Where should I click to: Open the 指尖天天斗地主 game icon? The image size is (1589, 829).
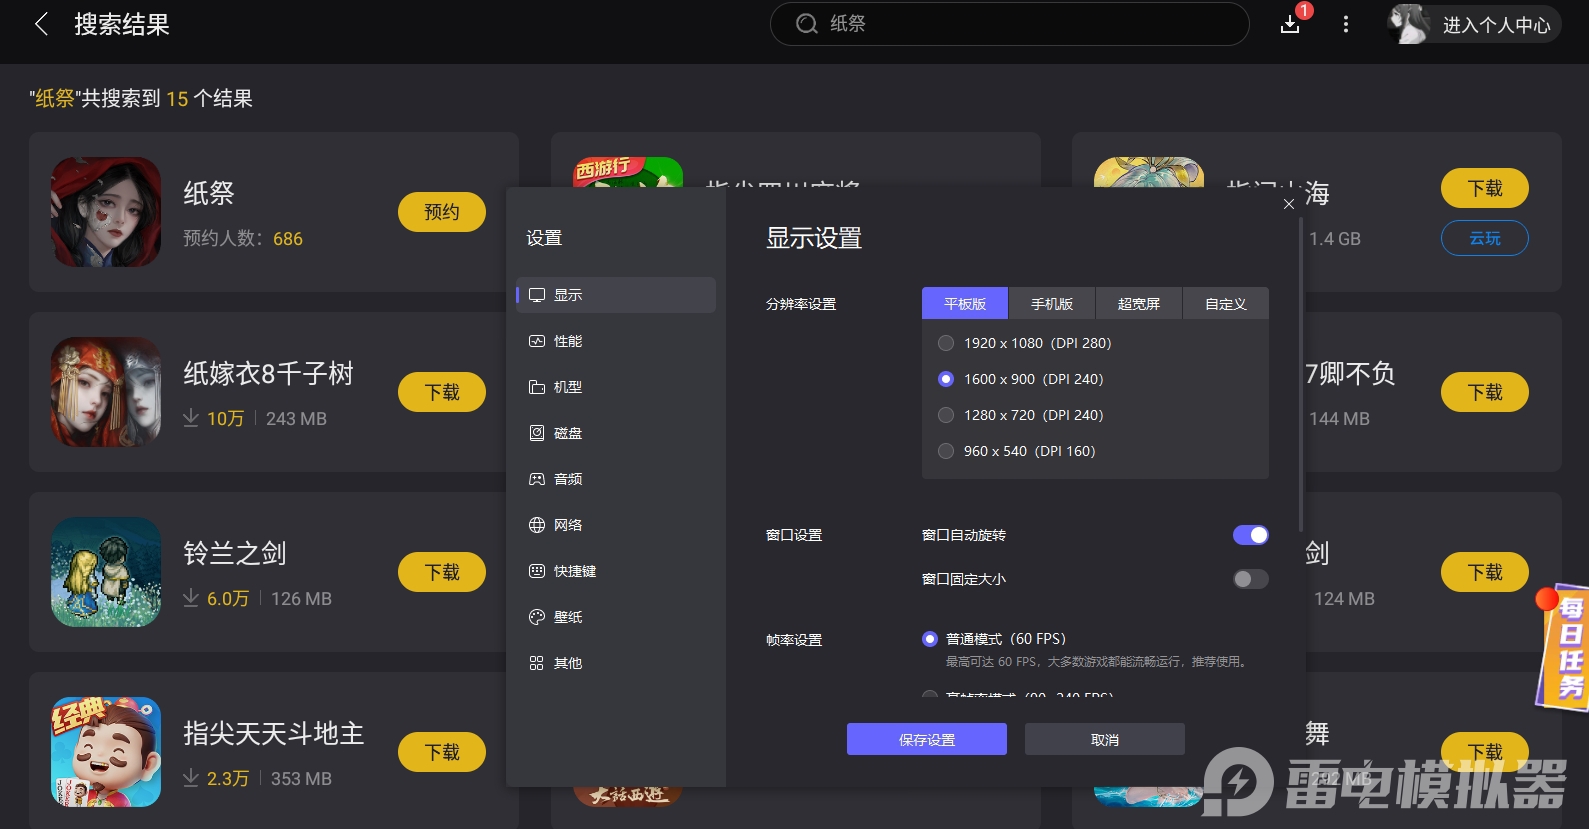pyautogui.click(x=106, y=752)
